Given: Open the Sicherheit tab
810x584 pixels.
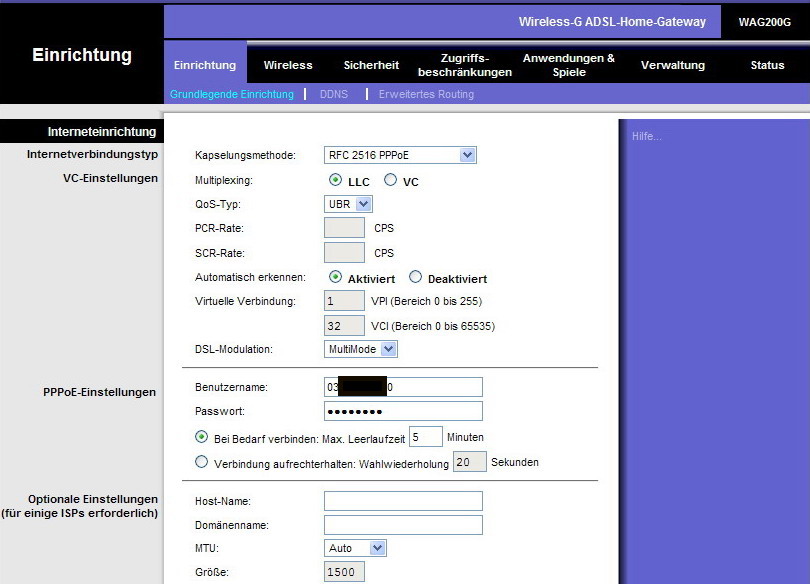Looking at the screenshot, I should coord(371,65).
